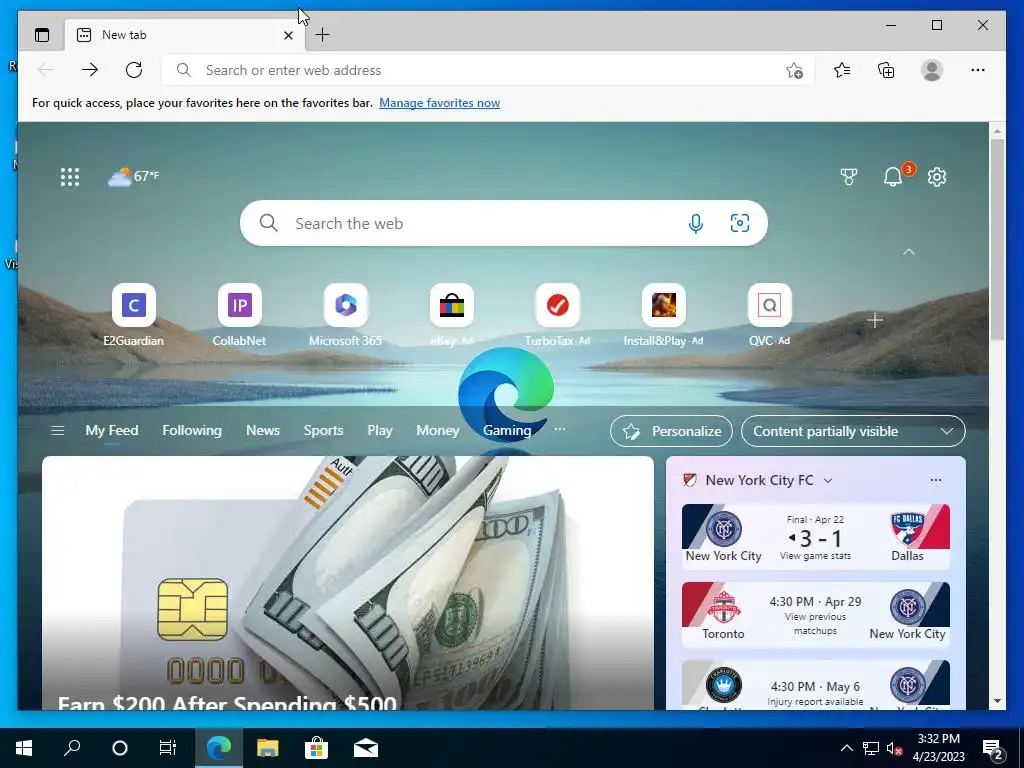
Task: Open File Explorer from taskbar
Action: tap(267, 748)
